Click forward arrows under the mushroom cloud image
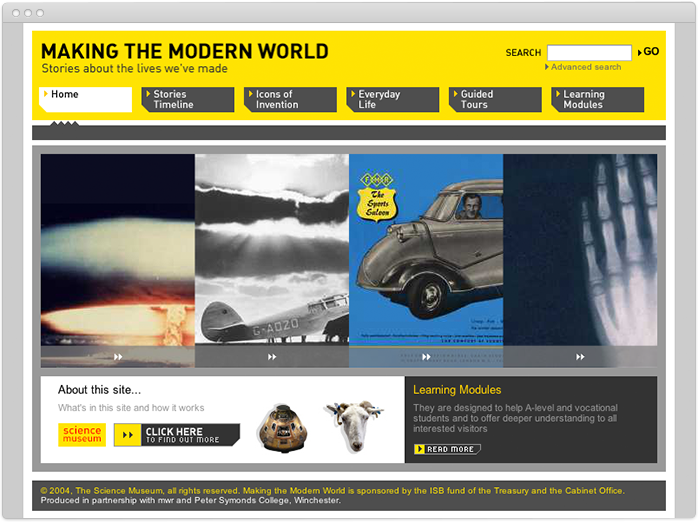 (118, 357)
